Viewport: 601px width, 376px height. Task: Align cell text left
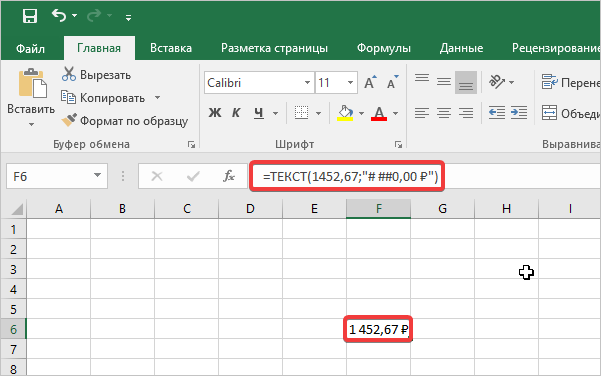[422, 113]
